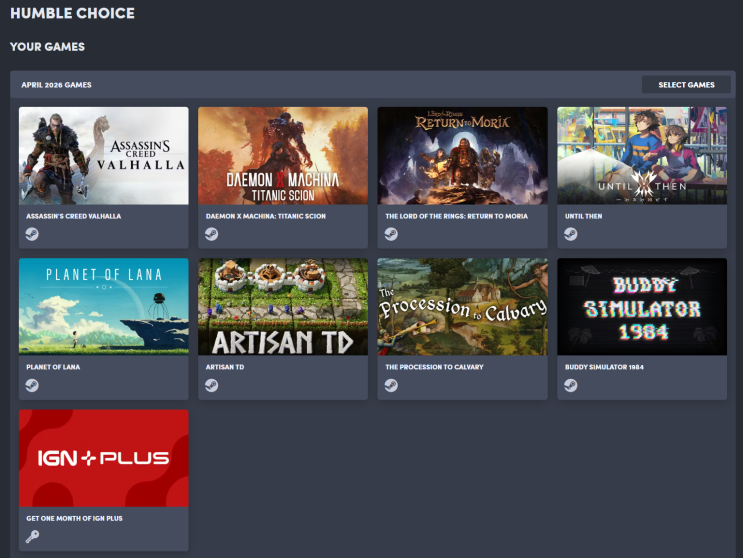Click 'UNTIL THEN' title text
Screen dimensions: 743x558
click(583, 216)
